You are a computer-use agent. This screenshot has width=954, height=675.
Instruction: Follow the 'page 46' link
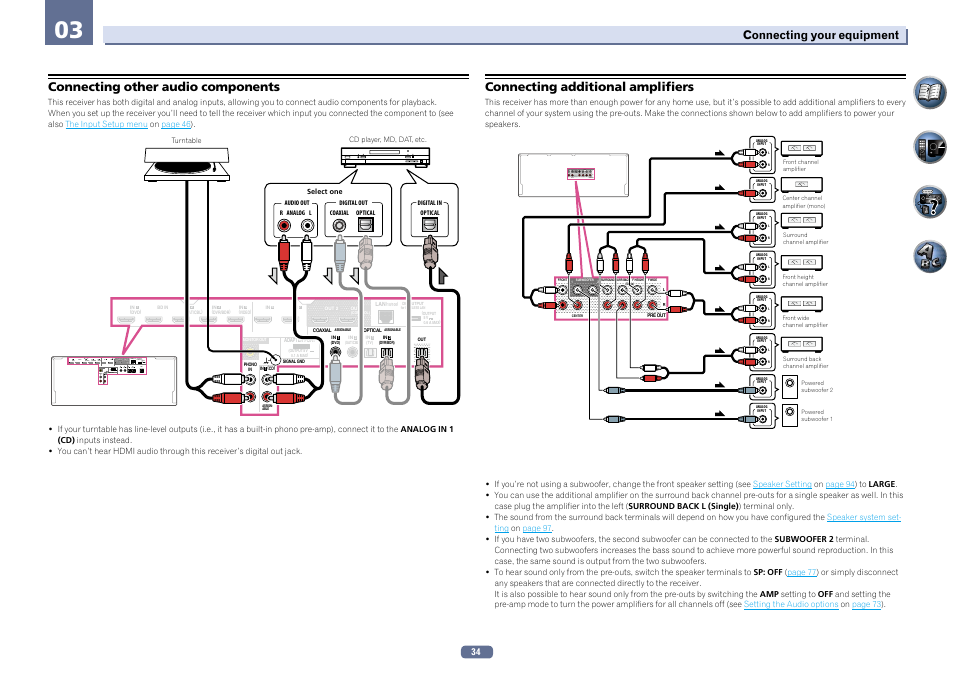coord(176,124)
